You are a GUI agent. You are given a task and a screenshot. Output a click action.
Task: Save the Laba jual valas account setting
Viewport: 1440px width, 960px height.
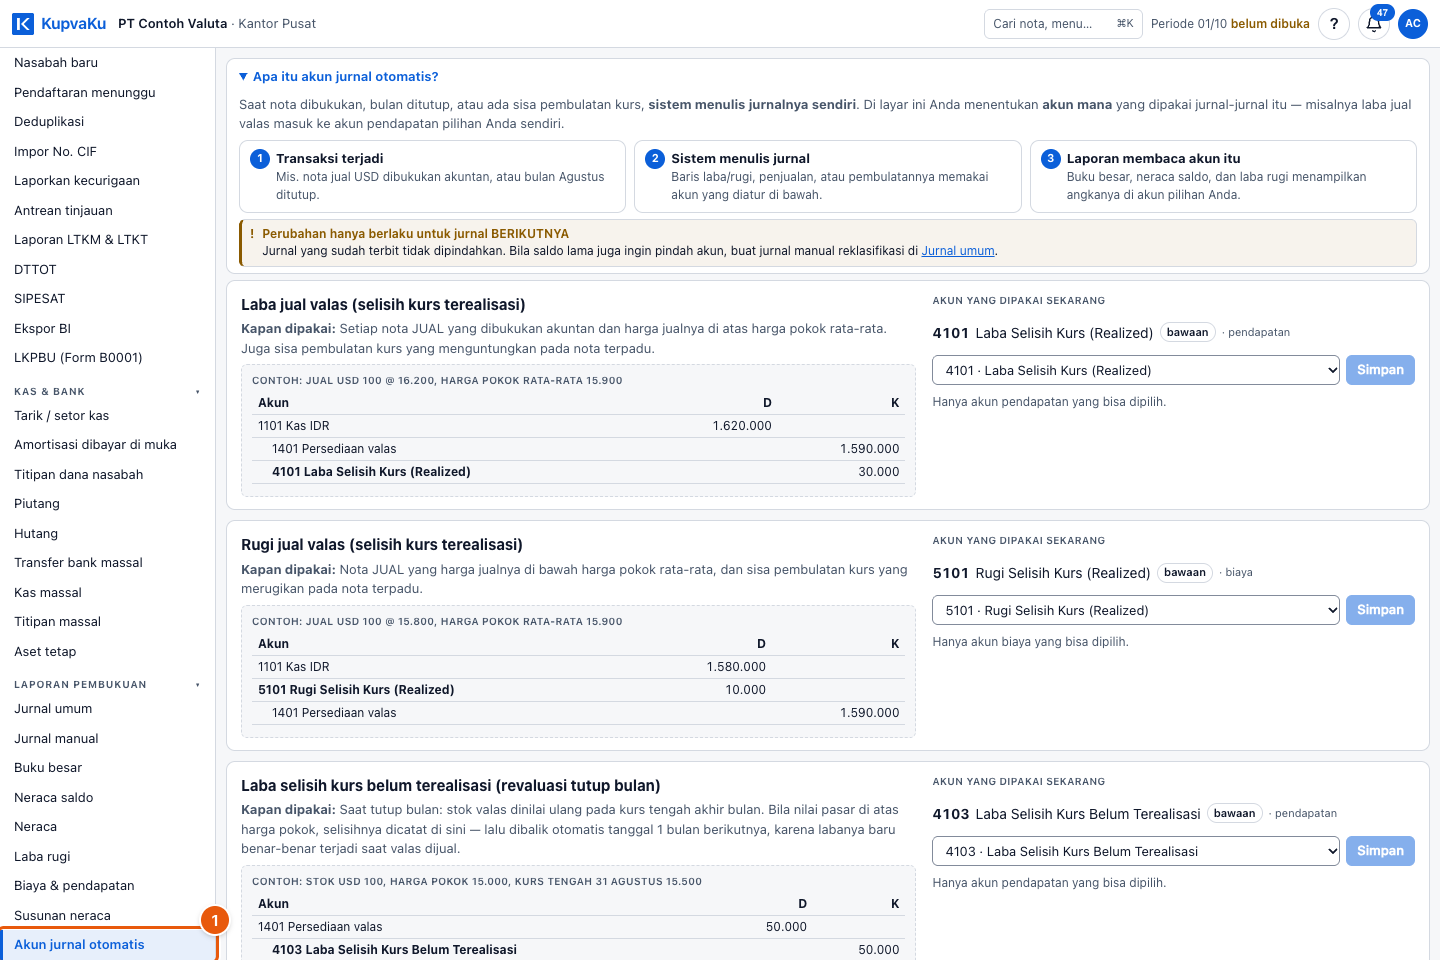tap(1380, 370)
